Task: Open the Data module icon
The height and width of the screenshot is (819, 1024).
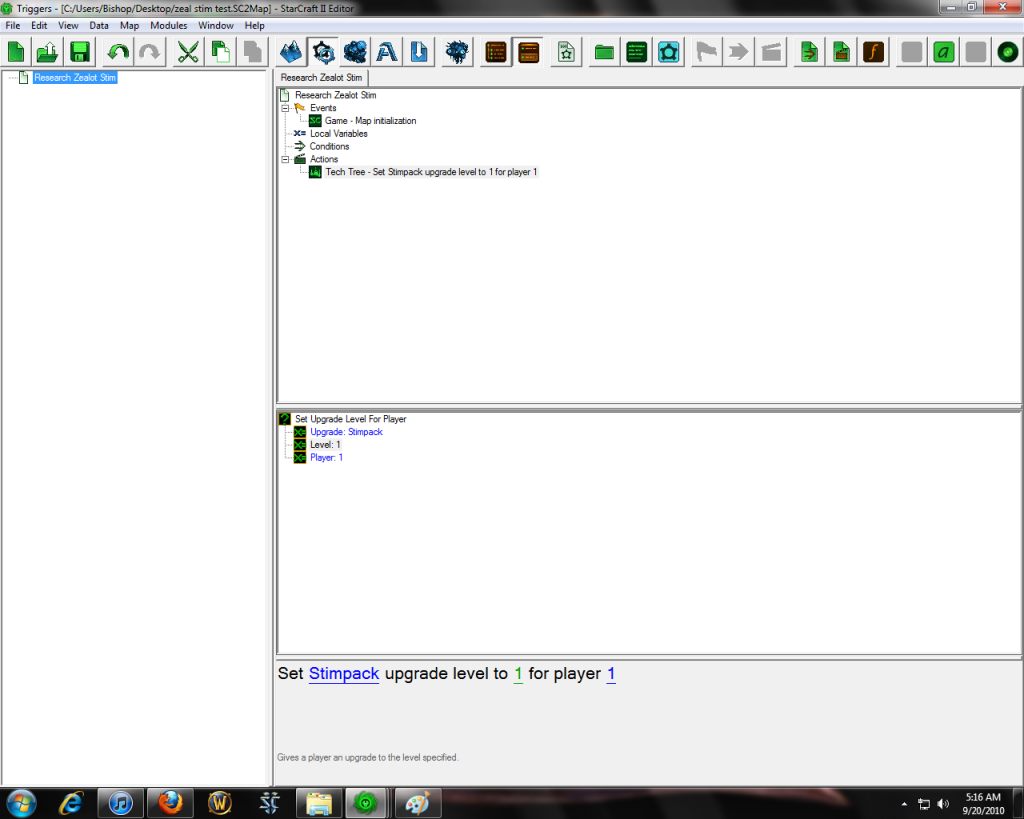Action: pos(355,52)
